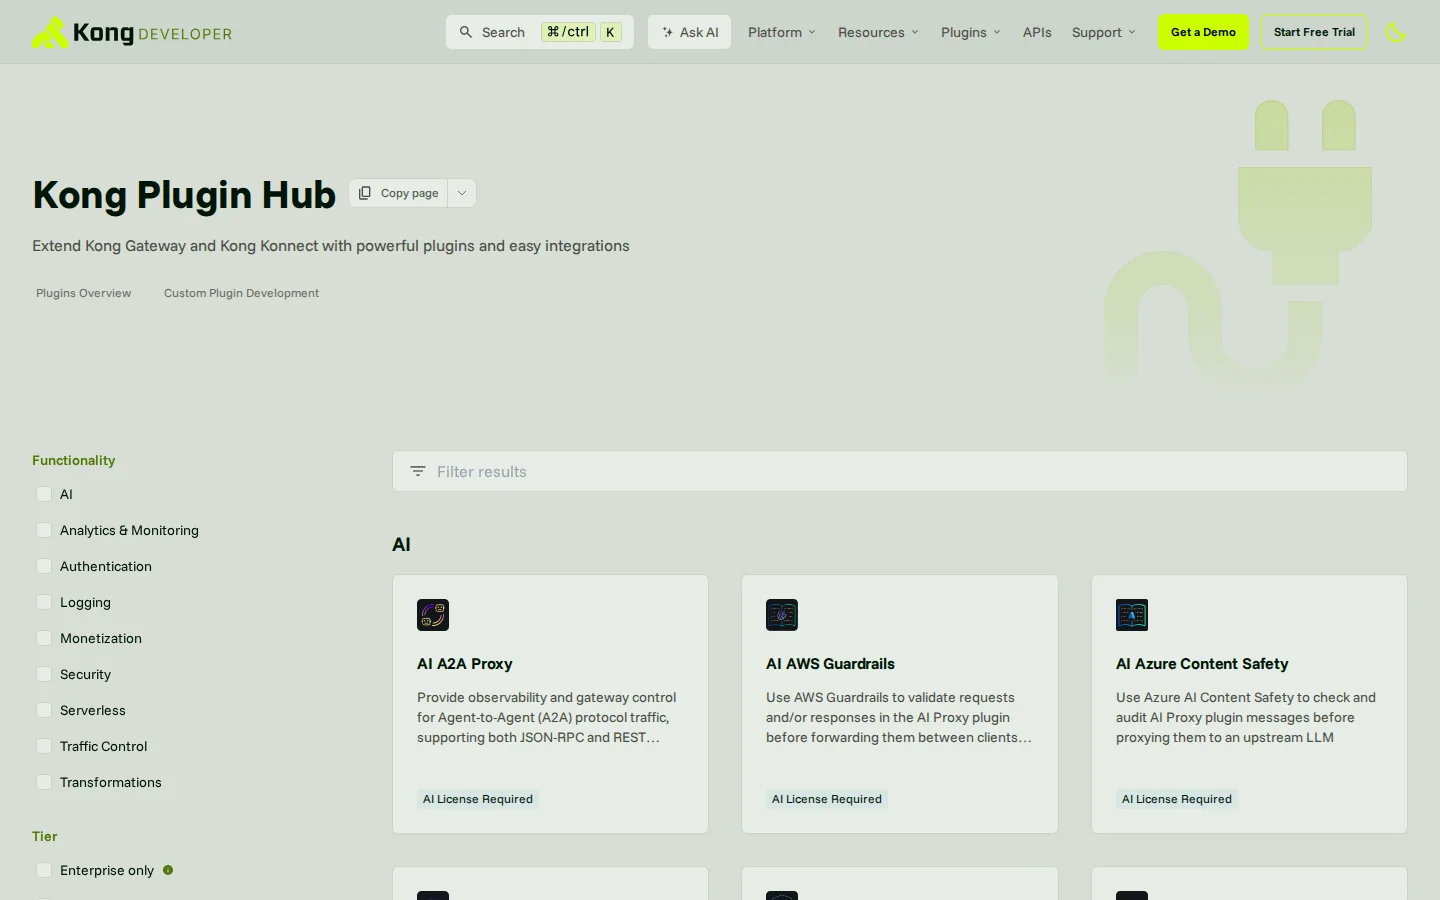The image size is (1440, 900).
Task: Click the AI AWS Guardrails description text
Action: (x=899, y=717)
